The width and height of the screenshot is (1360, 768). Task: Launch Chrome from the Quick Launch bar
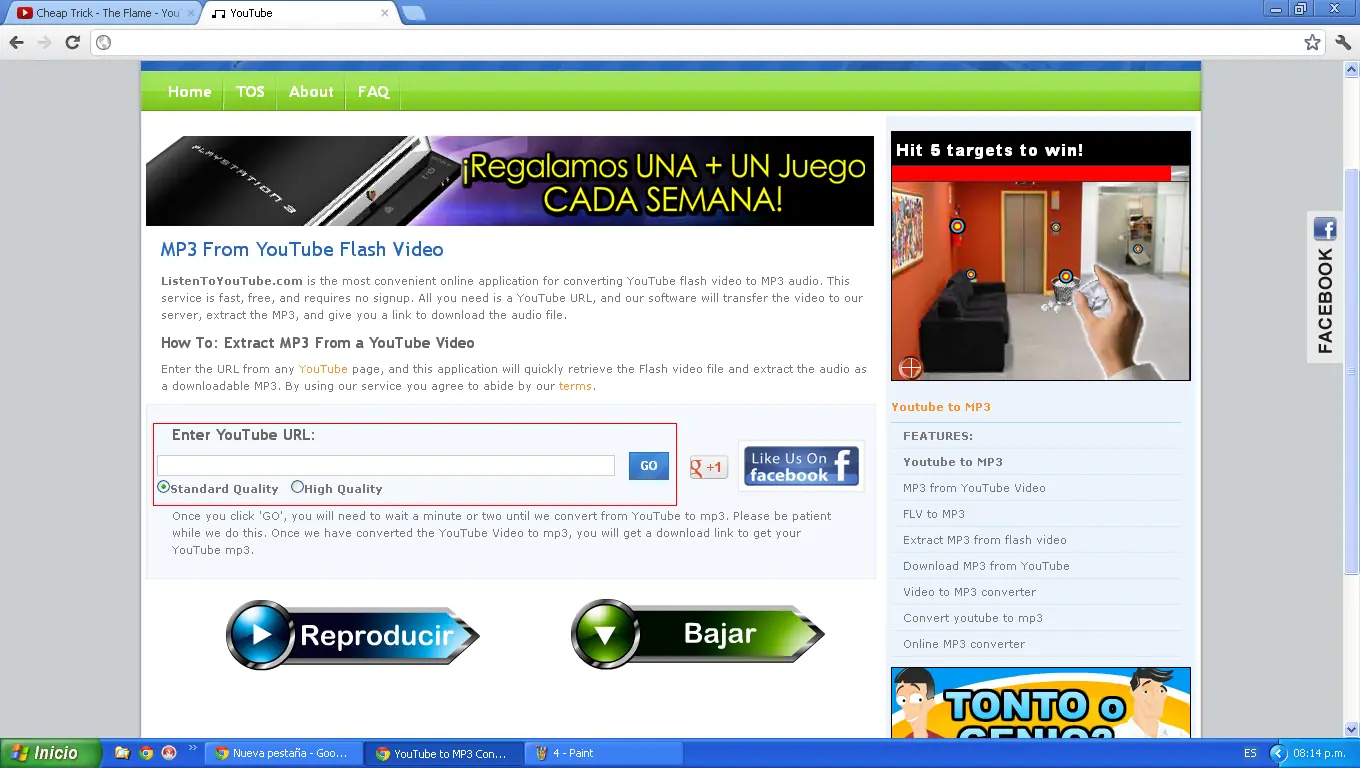[x=146, y=753]
